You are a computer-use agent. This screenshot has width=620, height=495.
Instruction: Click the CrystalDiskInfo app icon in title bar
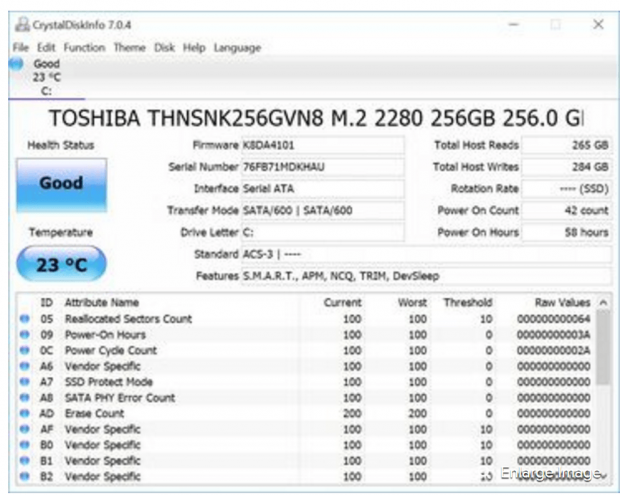[21, 24]
